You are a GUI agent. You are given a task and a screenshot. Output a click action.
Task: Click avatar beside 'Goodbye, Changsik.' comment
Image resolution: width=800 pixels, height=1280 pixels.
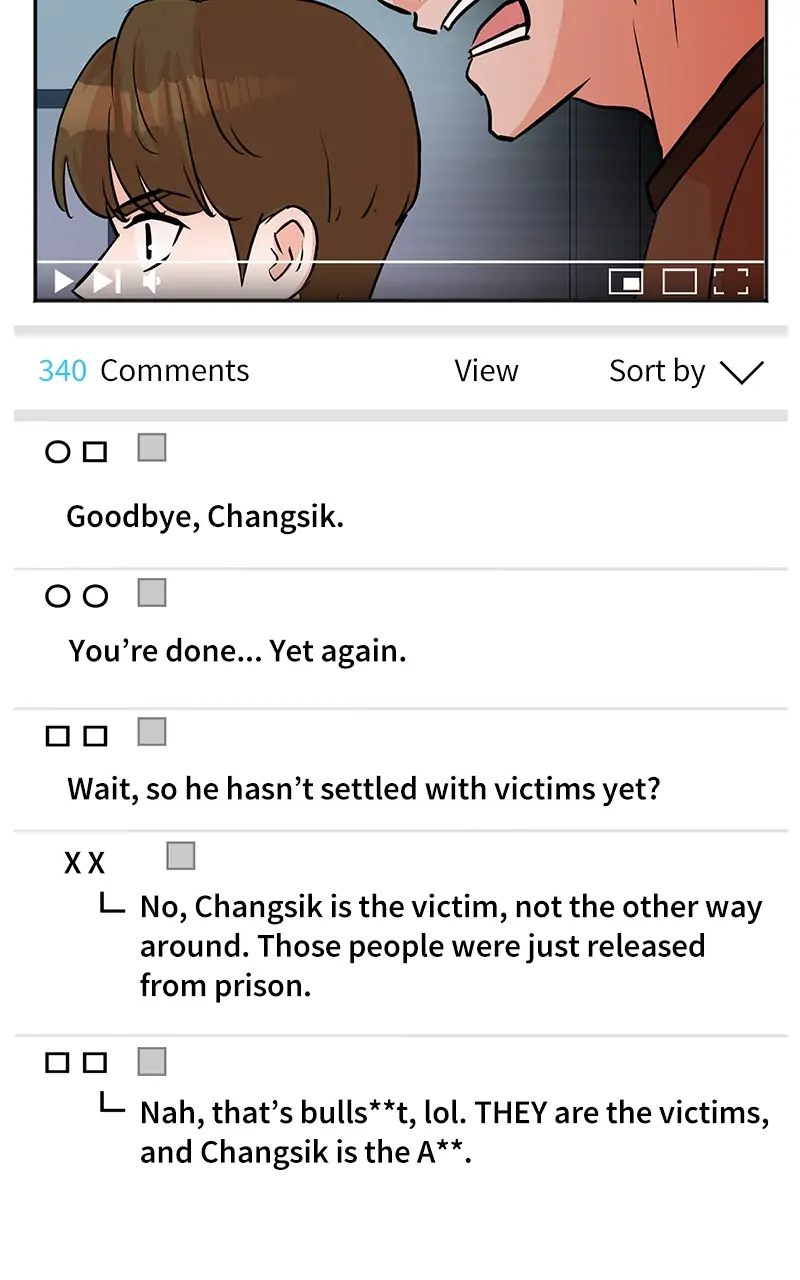(152, 447)
